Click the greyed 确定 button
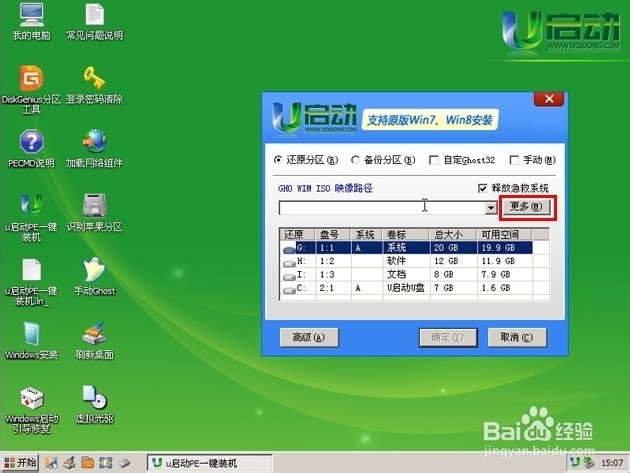Viewport: 630px width, 473px height. pyautogui.click(x=448, y=337)
